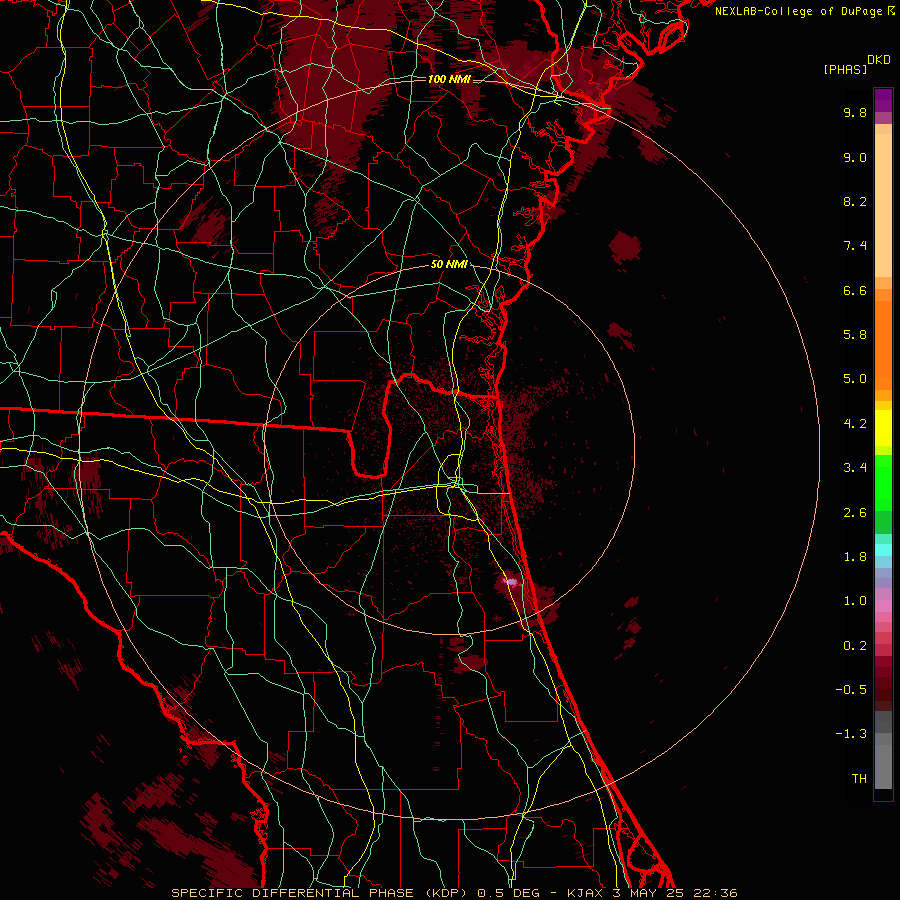Click the pink segment of the color bar
Screen dimensions: 900x900
pos(883,606)
